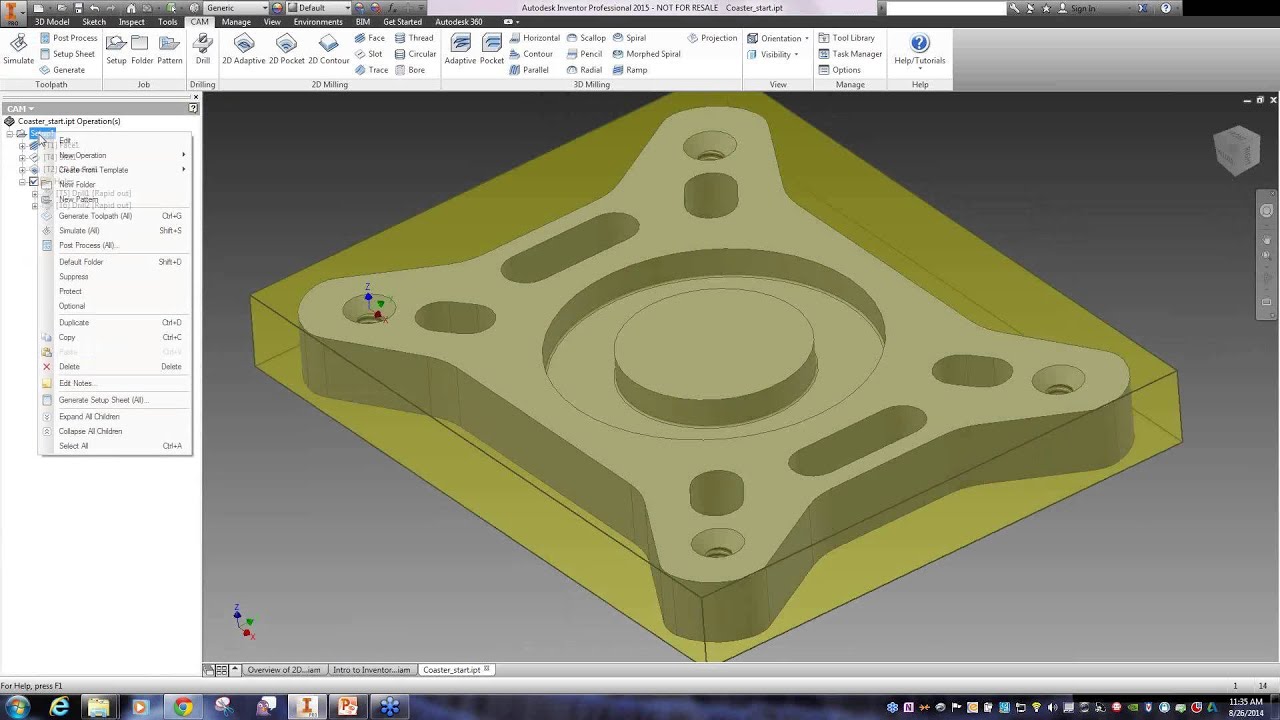Select the Radial 3D milling strategy
Image resolution: width=1280 pixels, height=720 pixels.
pyautogui.click(x=584, y=70)
